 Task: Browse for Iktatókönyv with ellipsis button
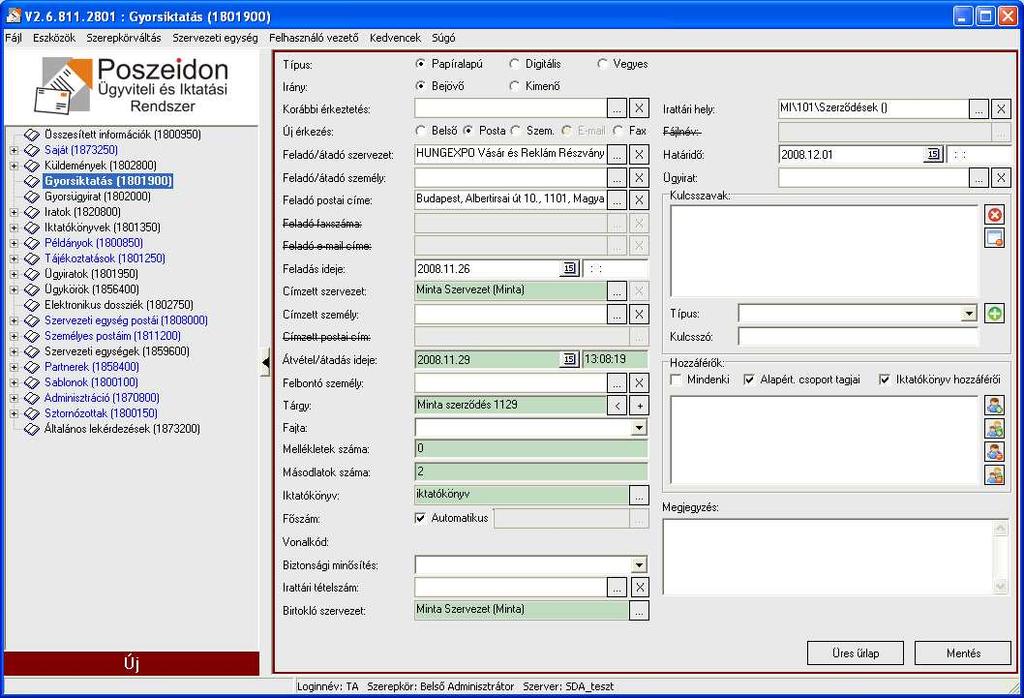tap(639, 496)
